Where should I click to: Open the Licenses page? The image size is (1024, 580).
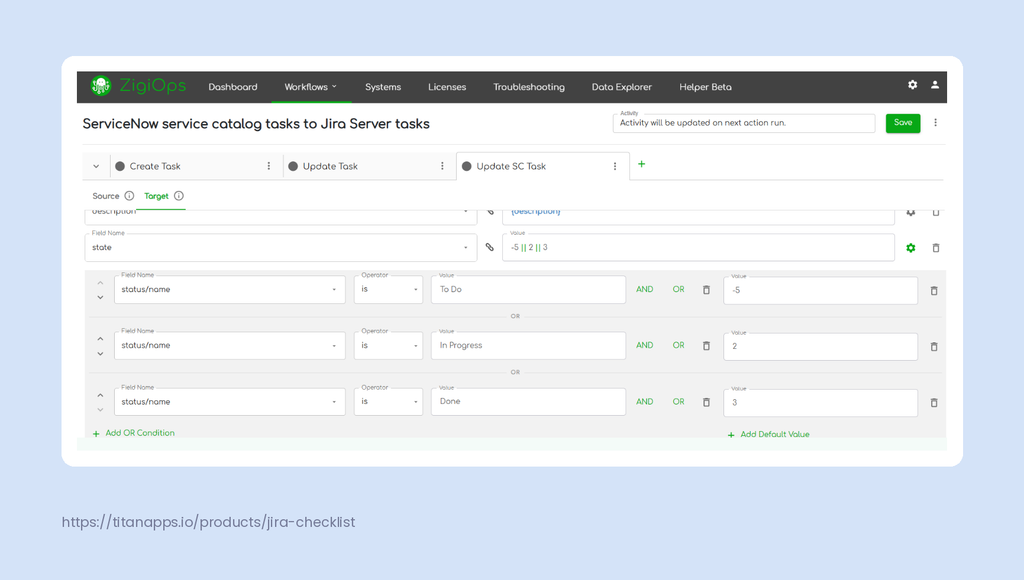click(x=447, y=87)
